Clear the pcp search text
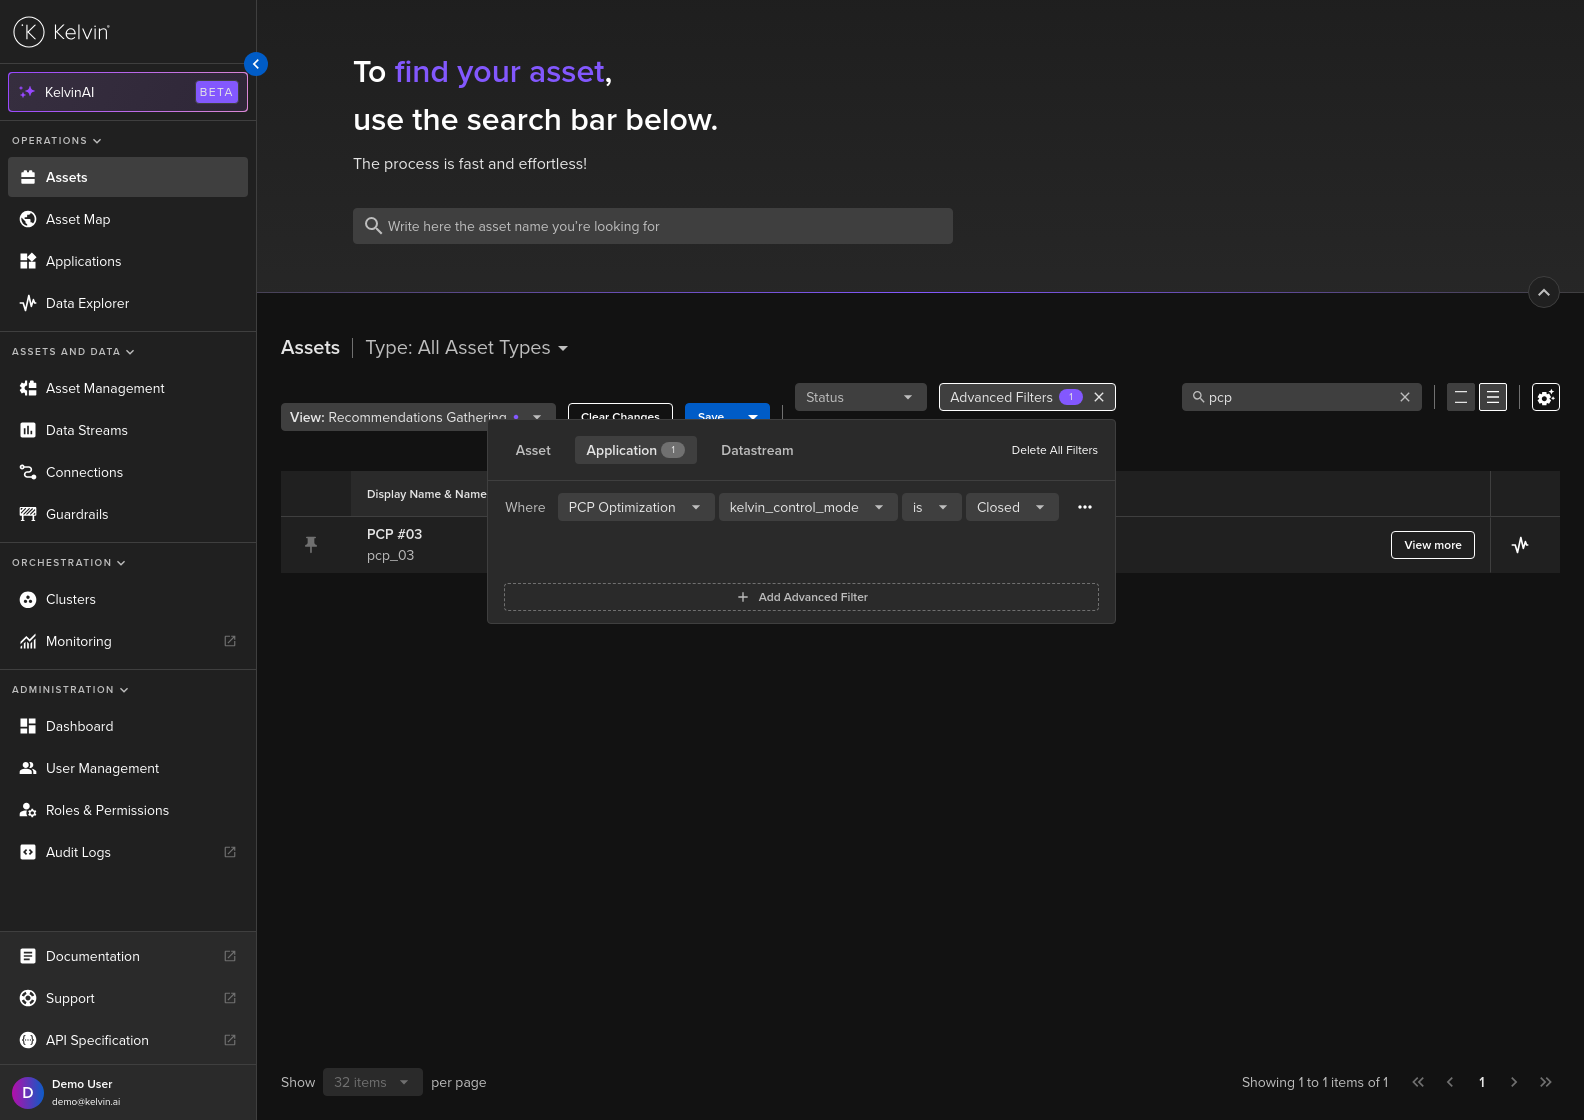The height and width of the screenshot is (1120, 1584). [x=1404, y=398]
